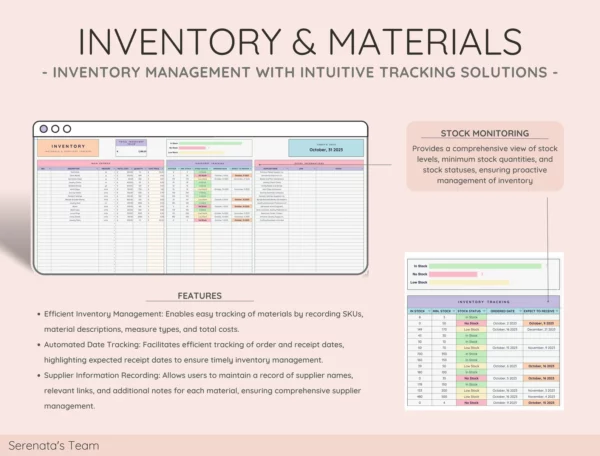Click the 'Serenata's Team' footer text
The width and height of the screenshot is (600, 456).
click(x=54, y=446)
